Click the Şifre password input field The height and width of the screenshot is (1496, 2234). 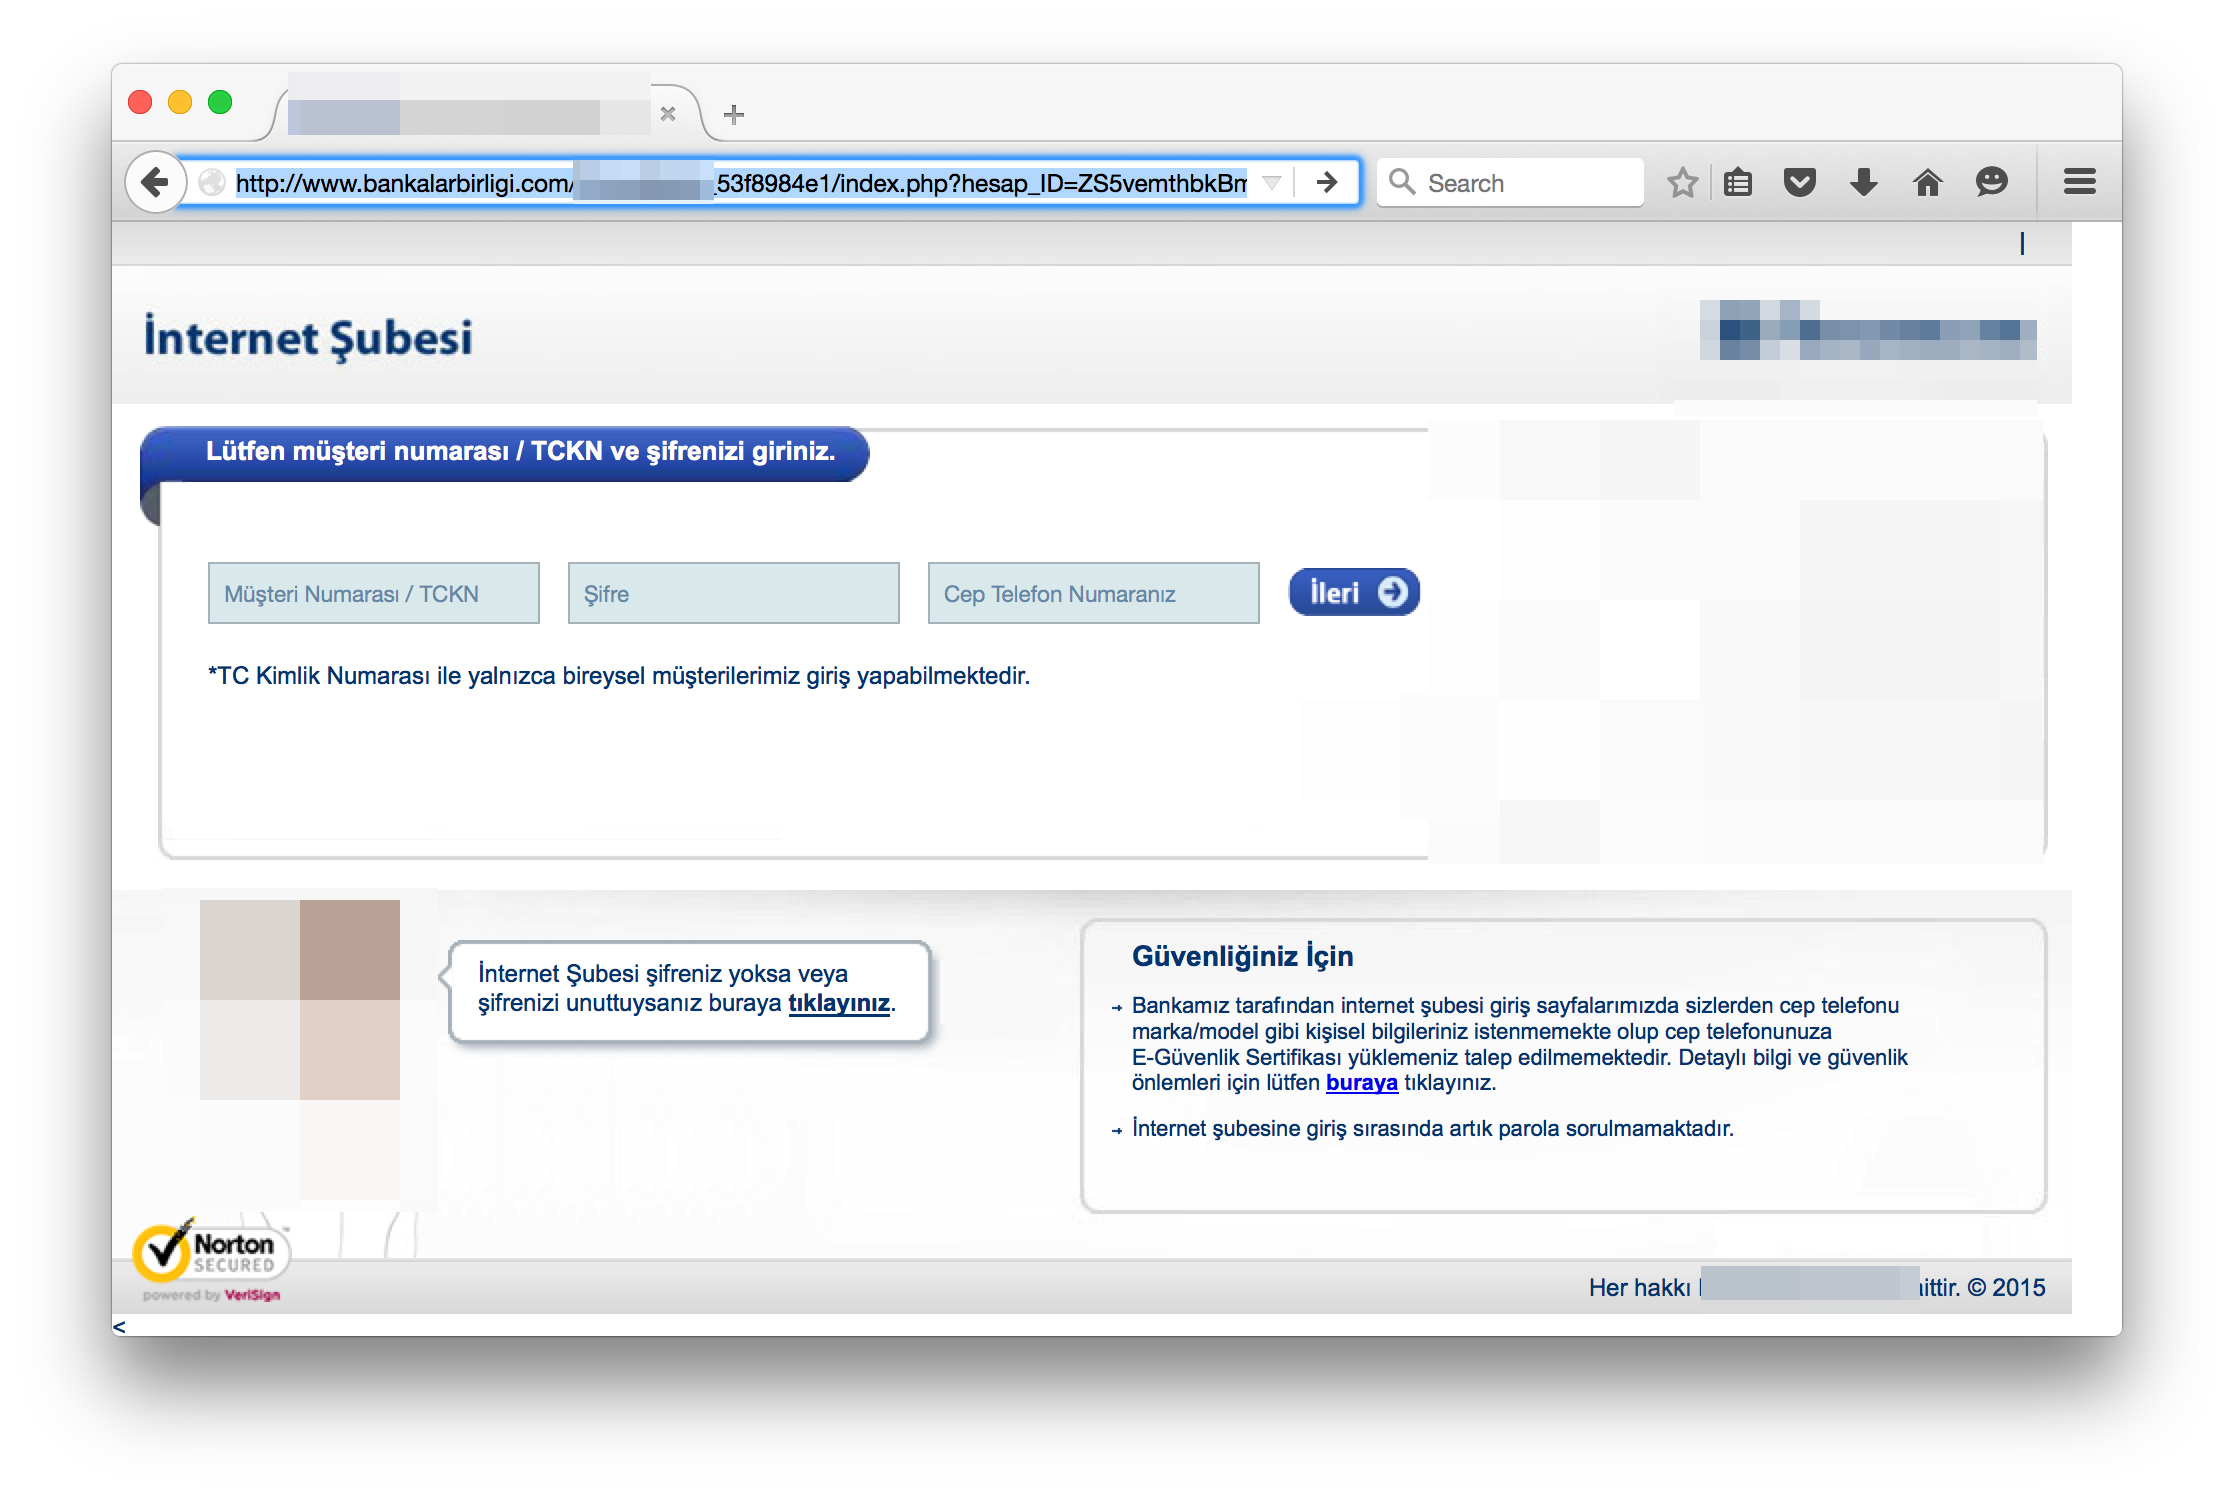click(735, 591)
